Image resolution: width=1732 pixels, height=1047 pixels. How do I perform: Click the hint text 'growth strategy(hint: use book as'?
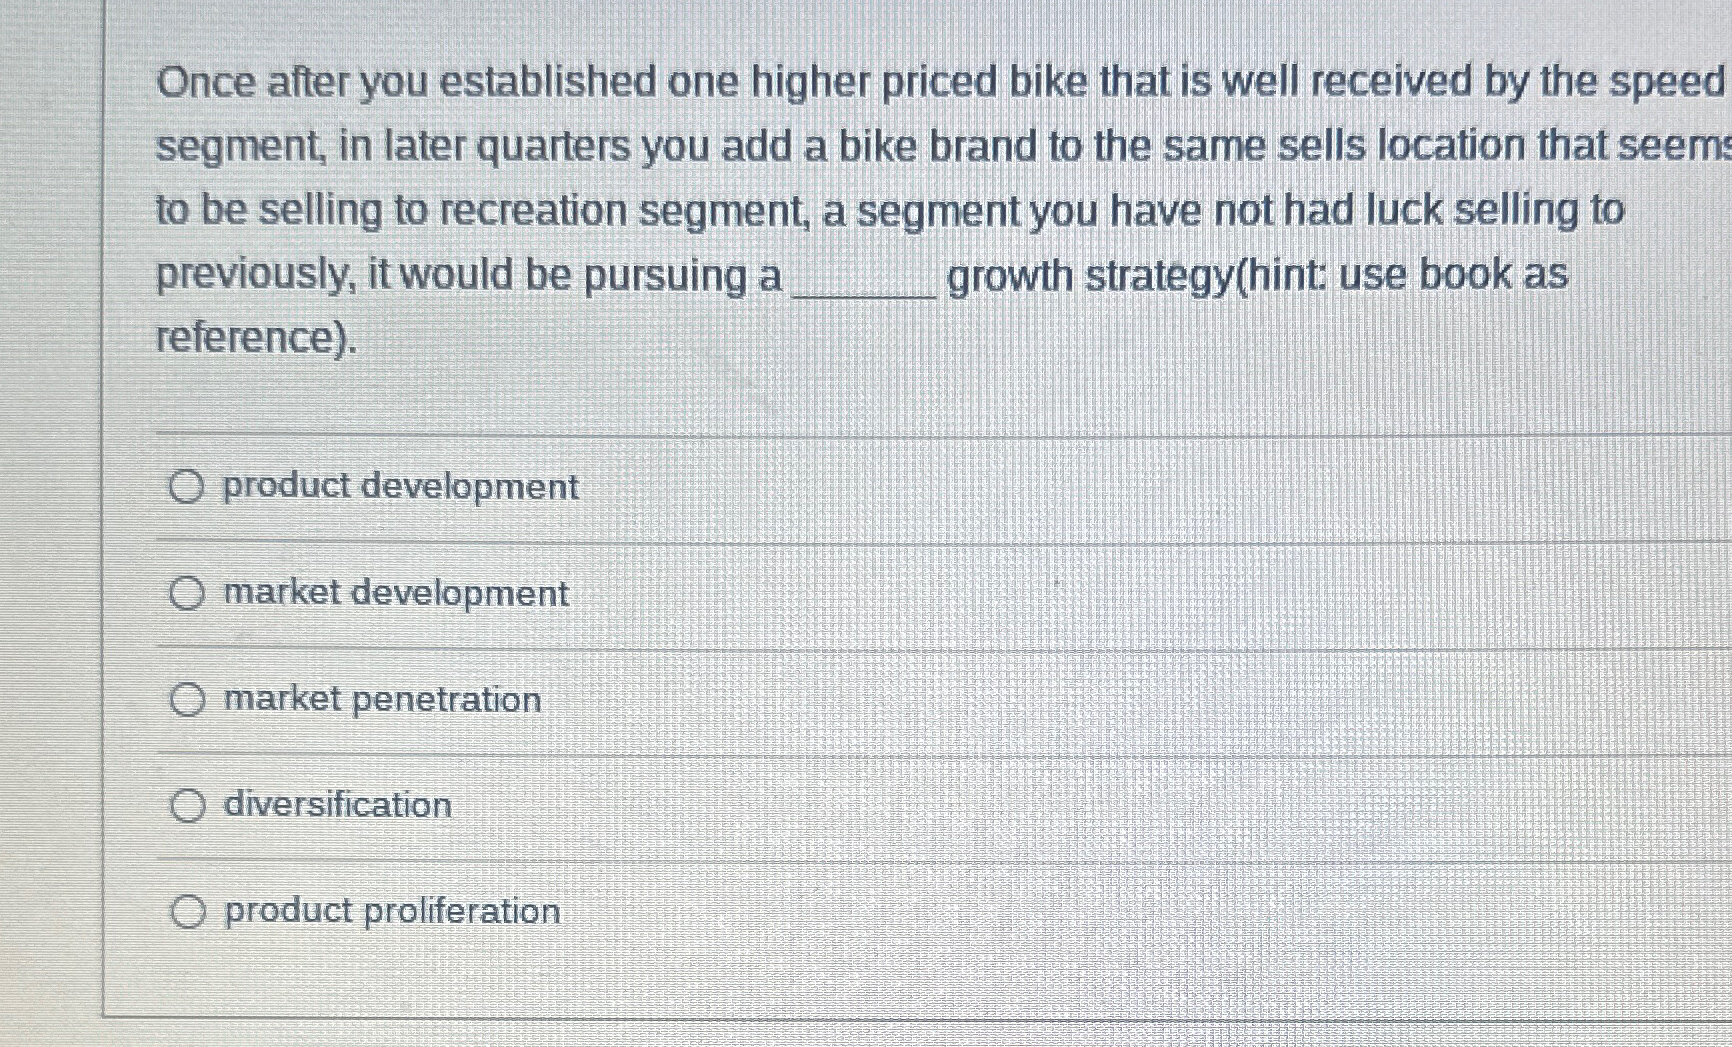(x=1257, y=276)
